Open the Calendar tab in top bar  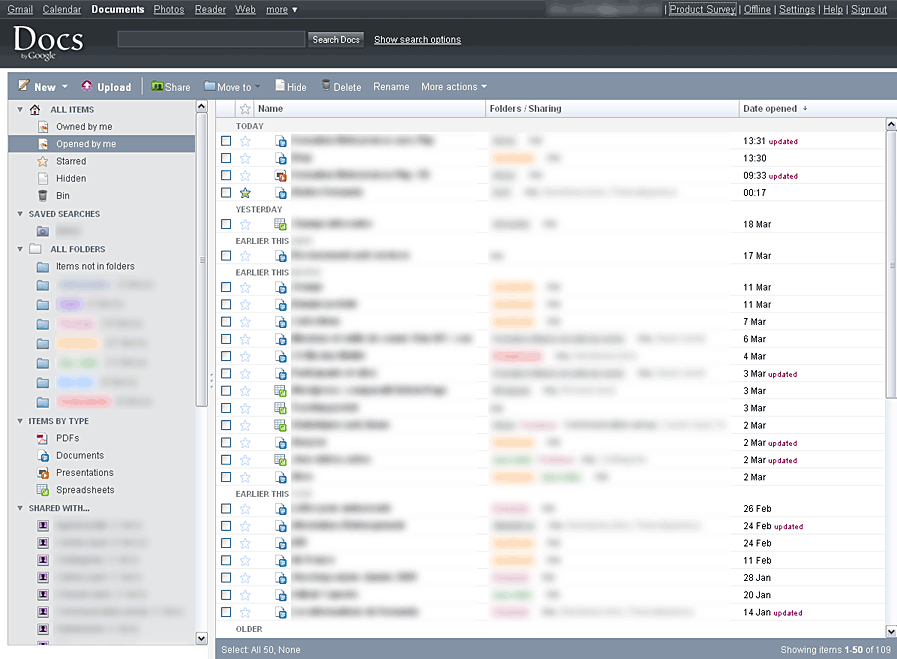(62, 9)
